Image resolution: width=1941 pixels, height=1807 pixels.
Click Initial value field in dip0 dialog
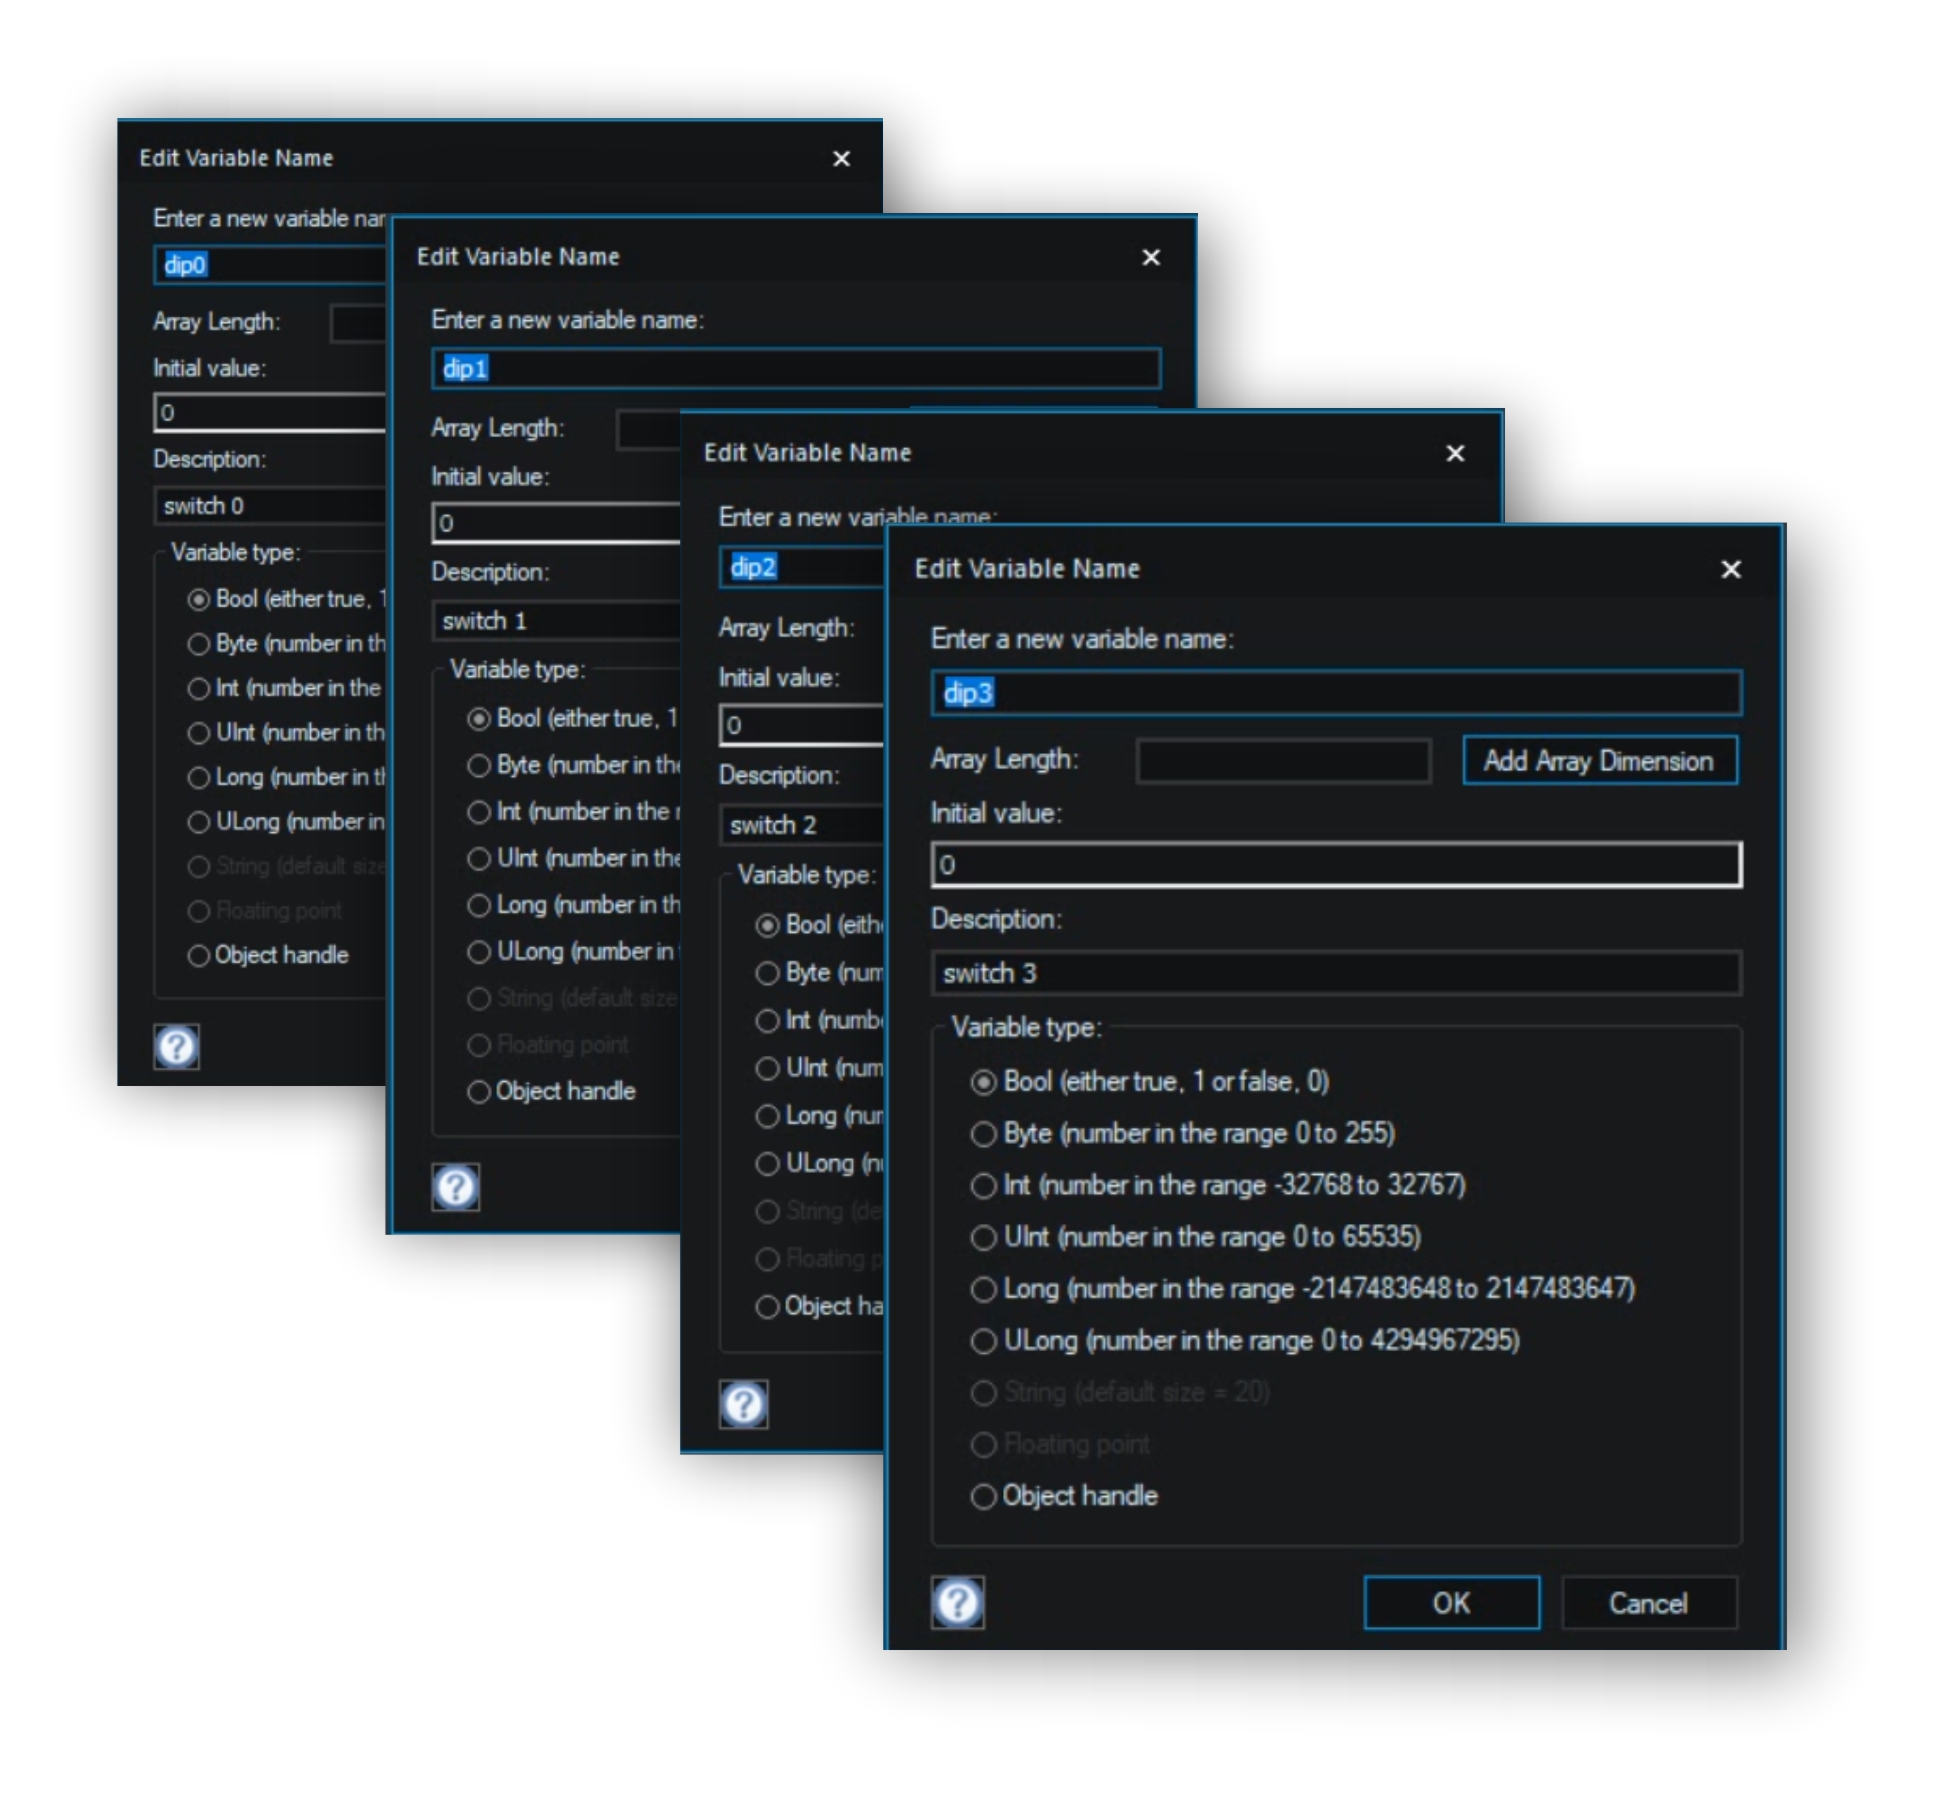pyautogui.click(x=270, y=413)
